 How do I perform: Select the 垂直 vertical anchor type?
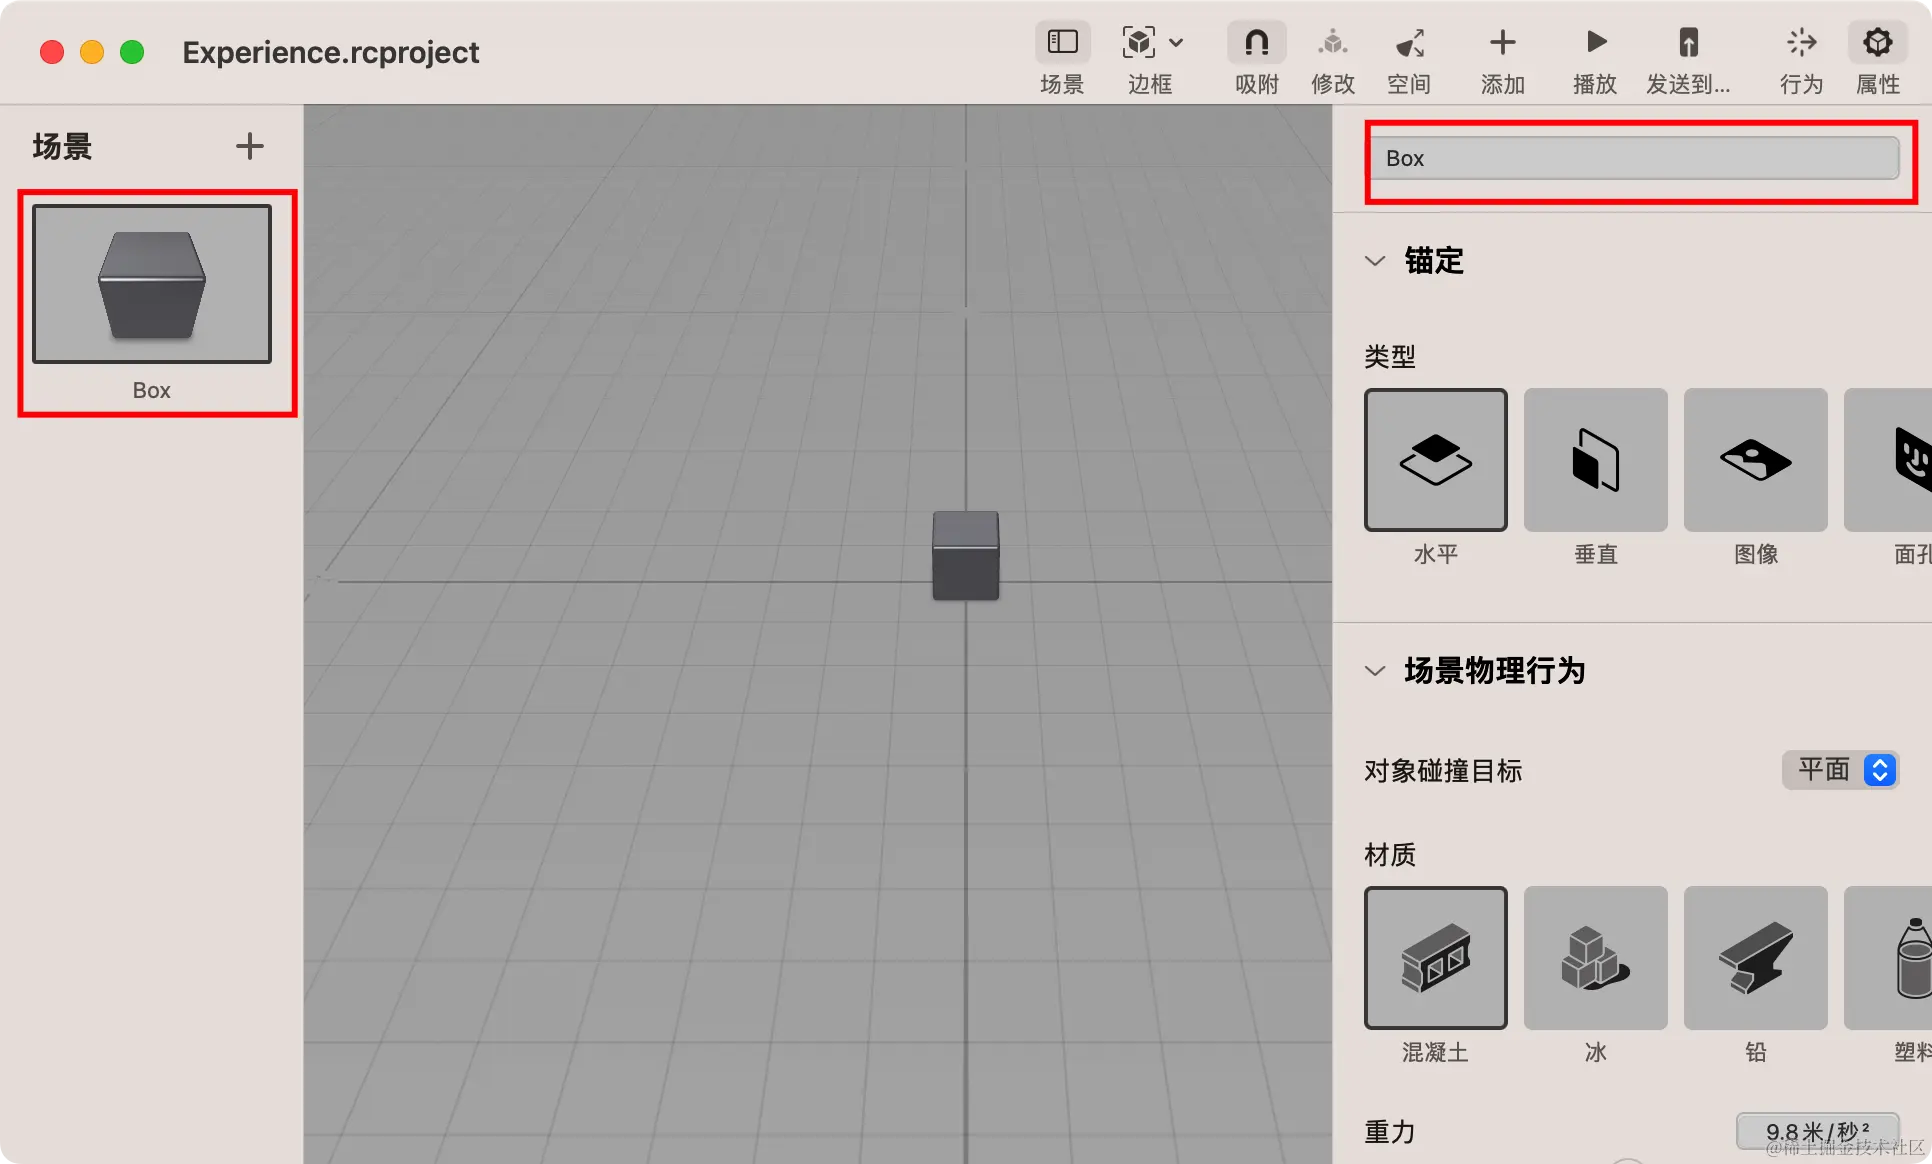(x=1595, y=460)
